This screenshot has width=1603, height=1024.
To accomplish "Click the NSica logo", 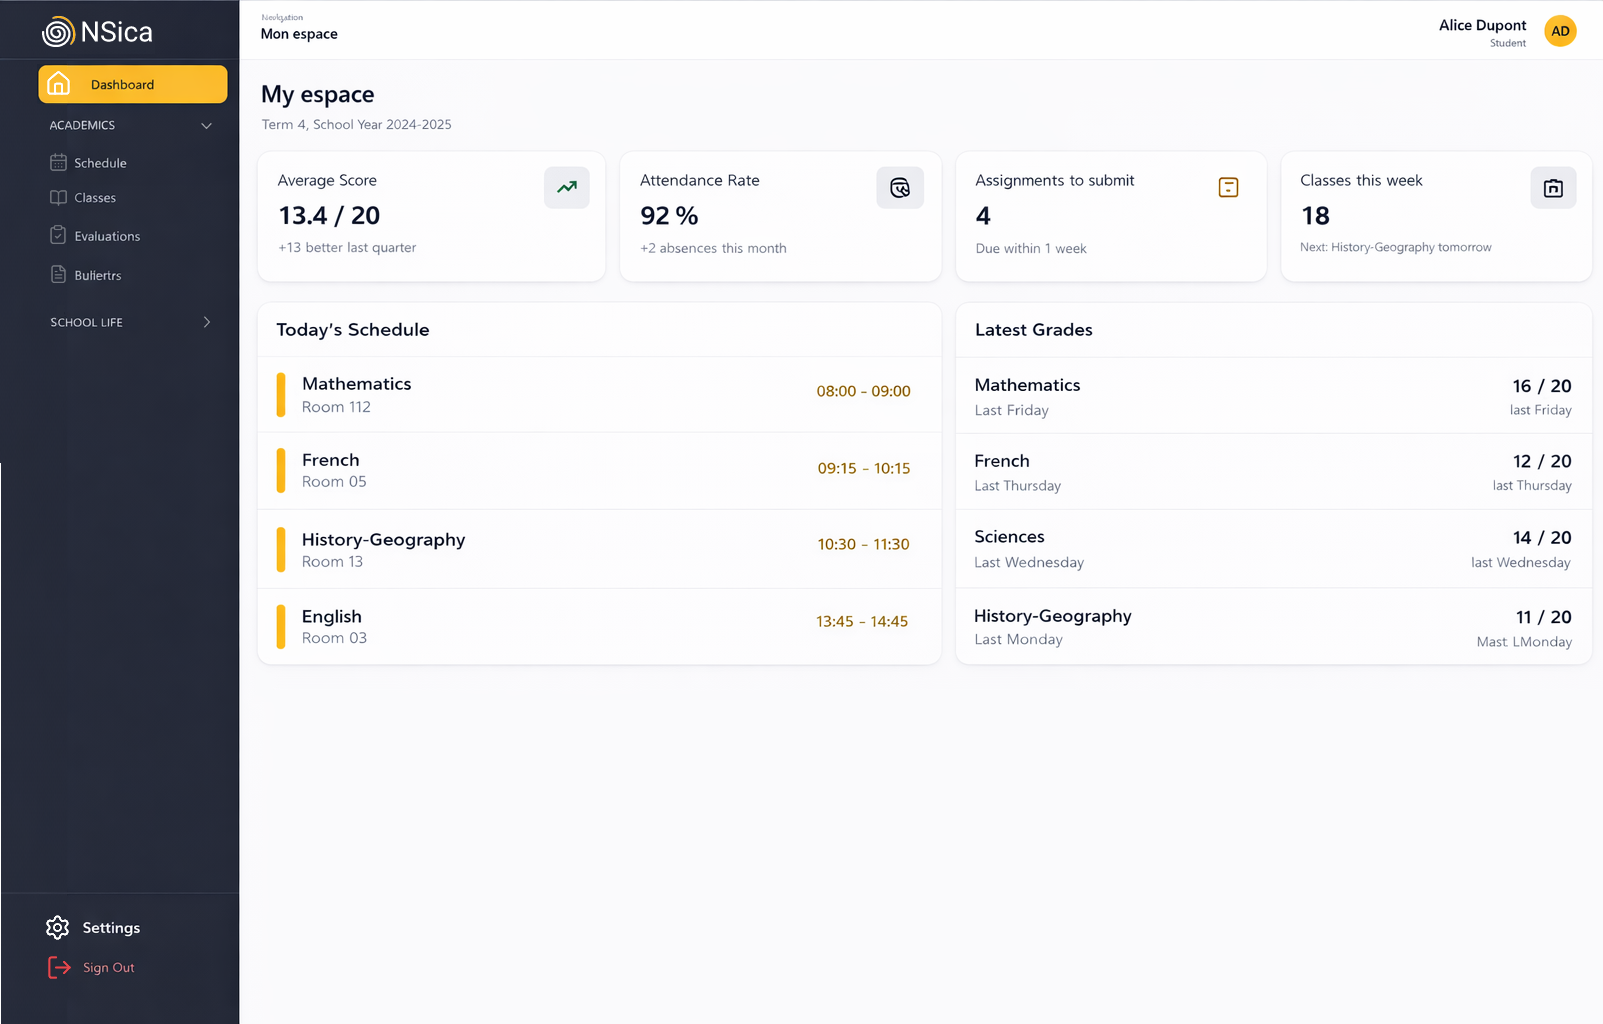I will [x=96, y=31].
